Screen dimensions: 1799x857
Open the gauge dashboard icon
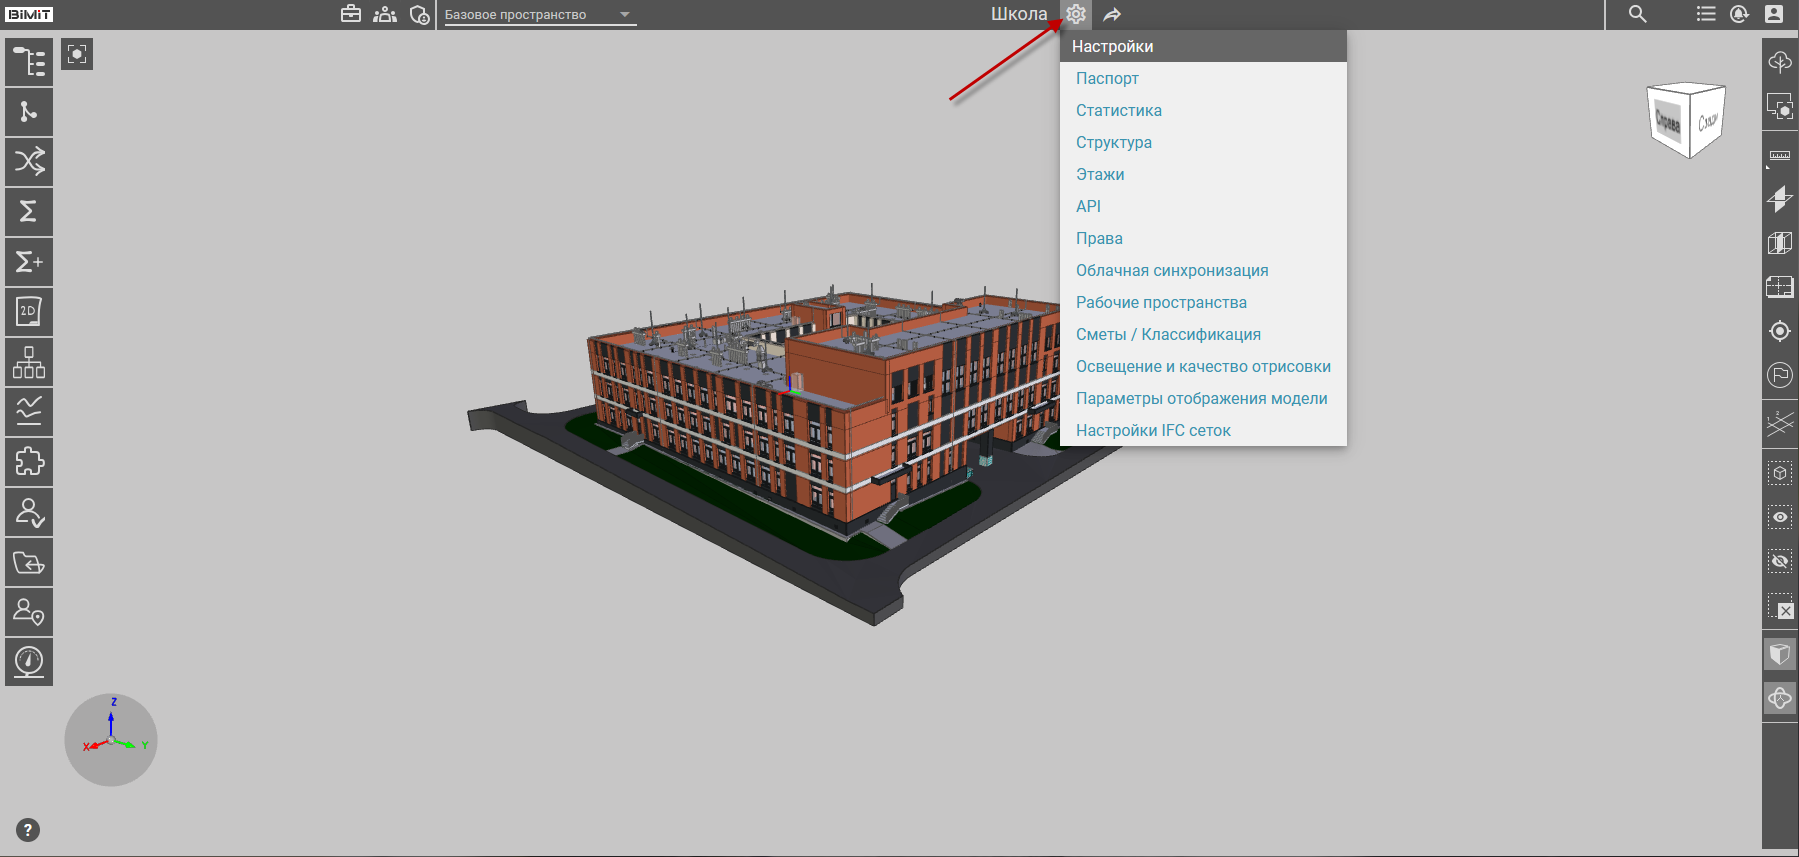[29, 662]
